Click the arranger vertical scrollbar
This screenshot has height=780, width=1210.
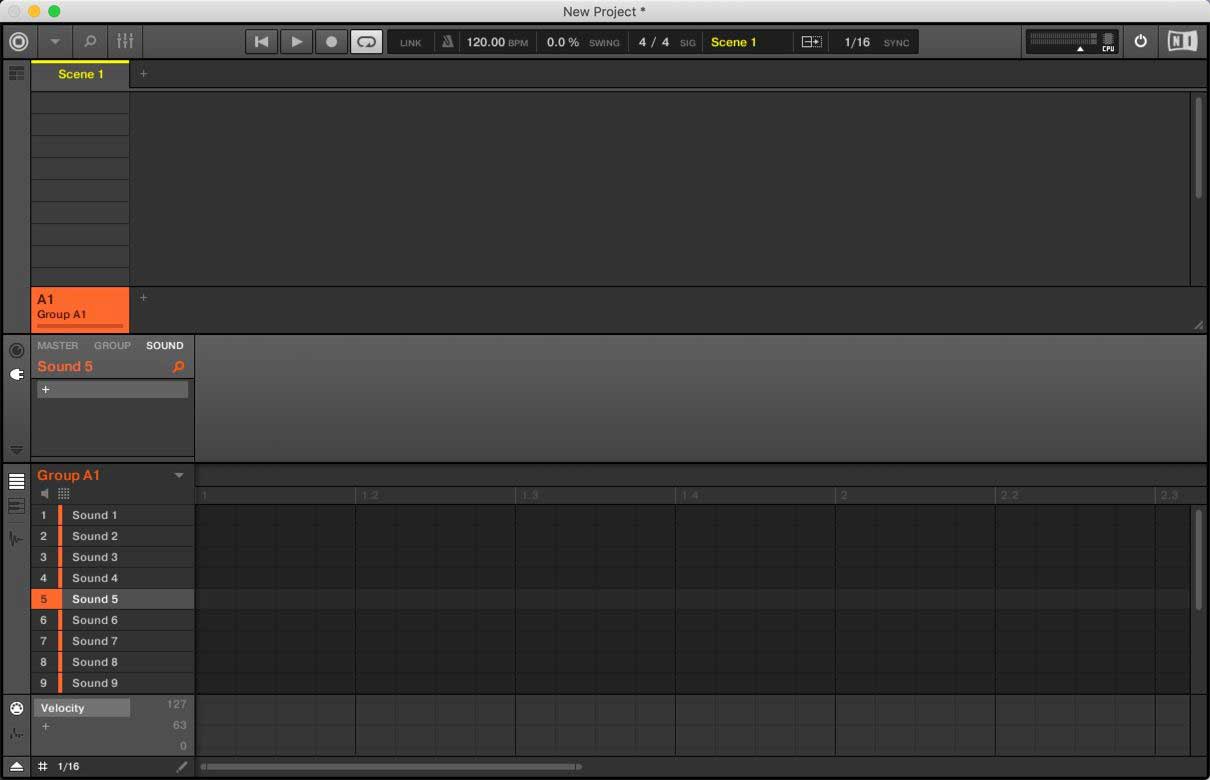click(x=1198, y=147)
